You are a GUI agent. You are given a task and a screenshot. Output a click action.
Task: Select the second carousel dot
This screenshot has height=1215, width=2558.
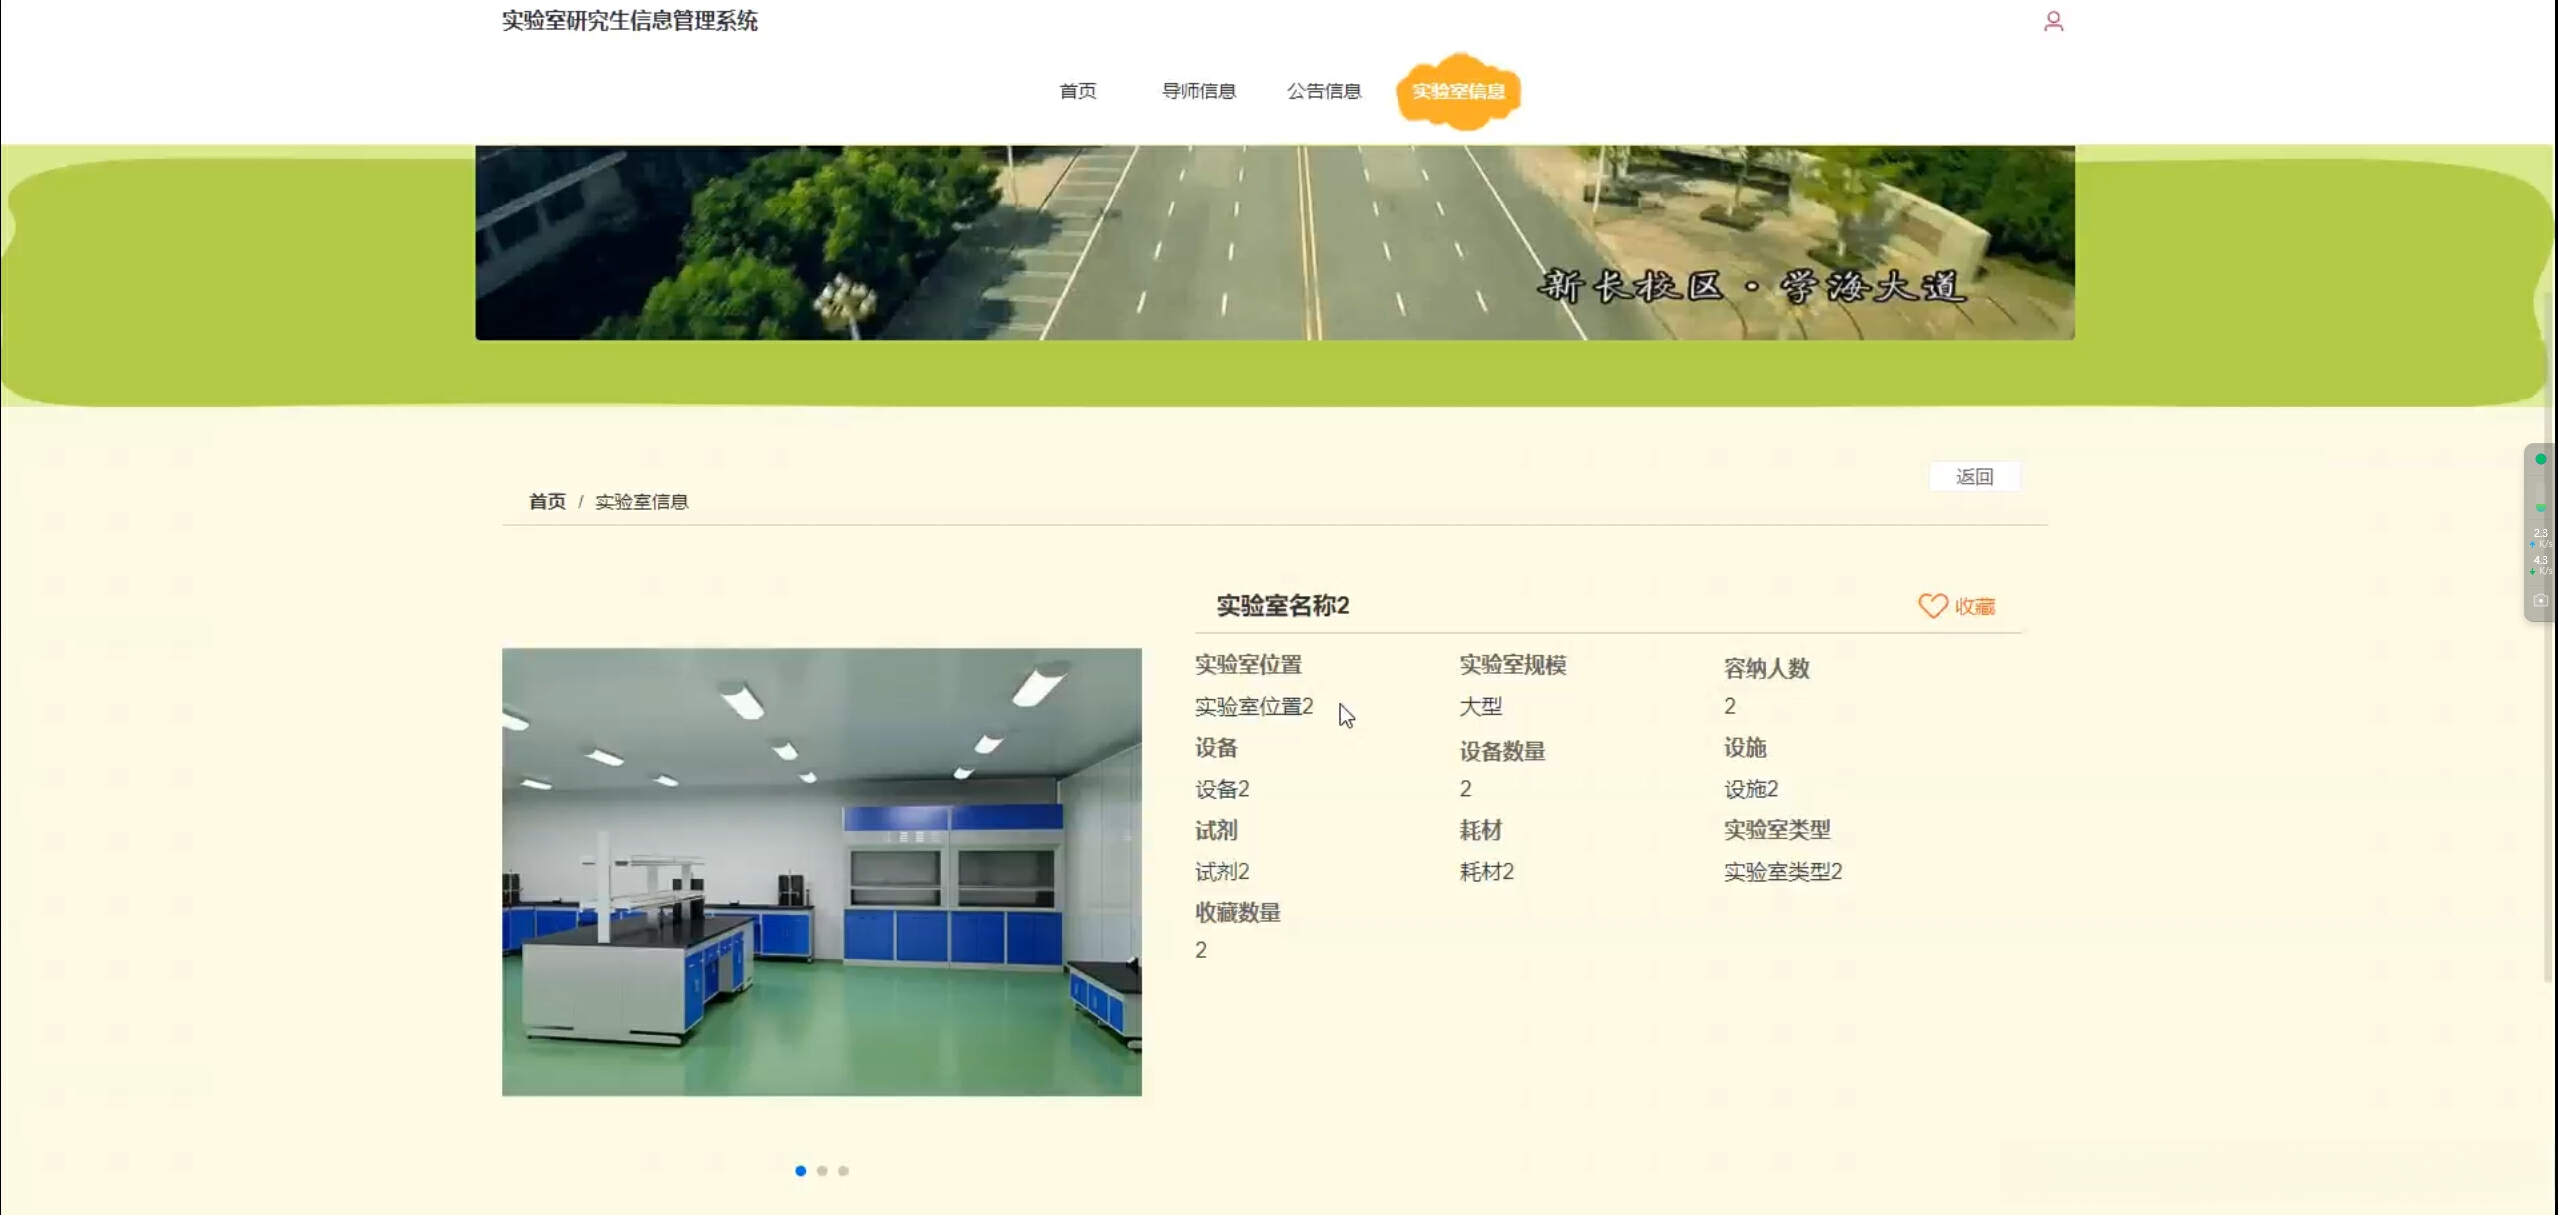[x=822, y=1170]
